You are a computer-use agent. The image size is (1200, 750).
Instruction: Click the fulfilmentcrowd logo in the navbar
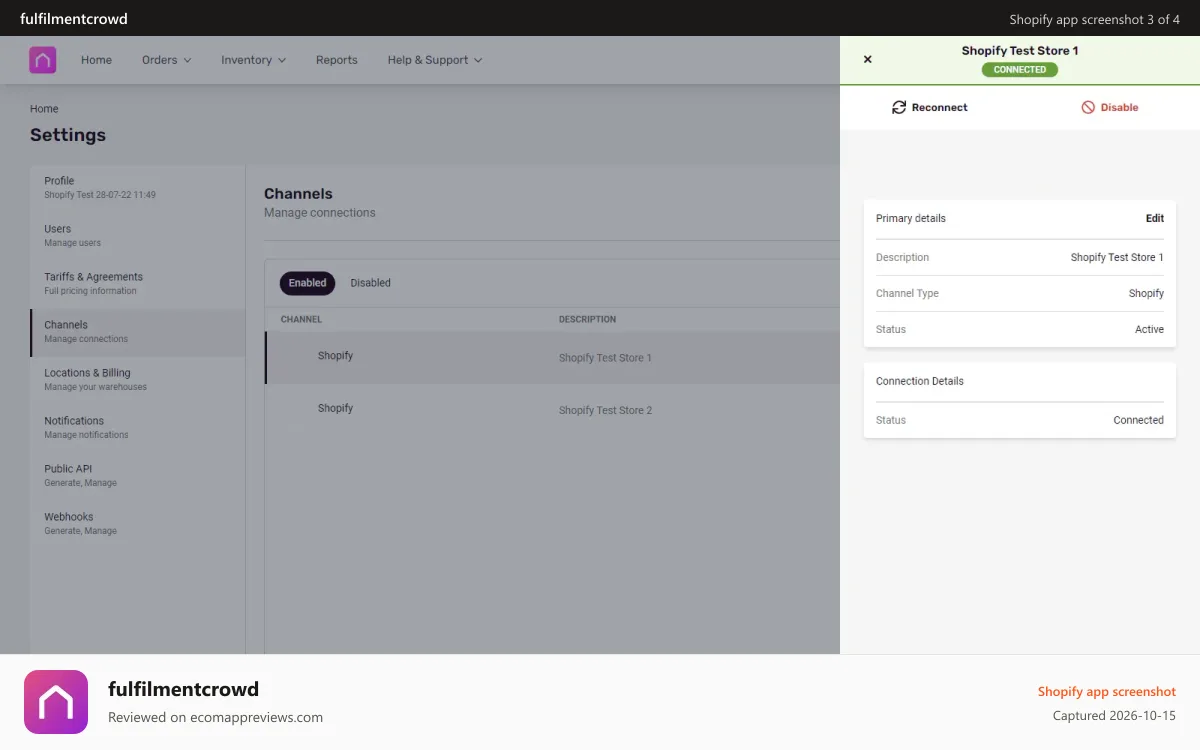click(x=43, y=60)
